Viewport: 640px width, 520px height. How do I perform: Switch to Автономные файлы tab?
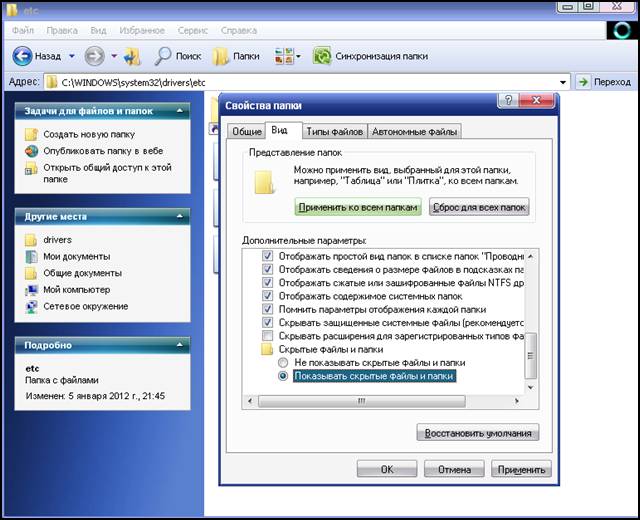(x=414, y=131)
